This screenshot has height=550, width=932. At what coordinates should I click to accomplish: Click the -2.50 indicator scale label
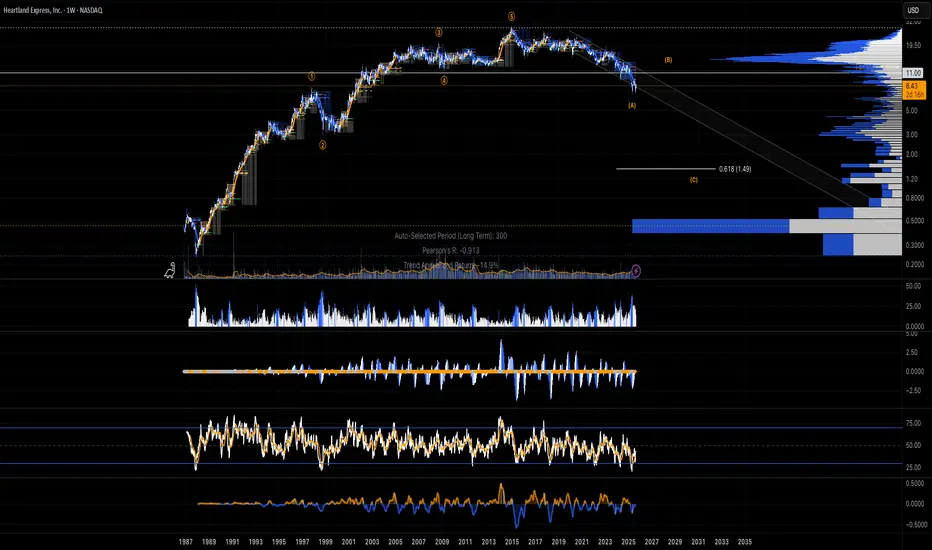[913, 391]
